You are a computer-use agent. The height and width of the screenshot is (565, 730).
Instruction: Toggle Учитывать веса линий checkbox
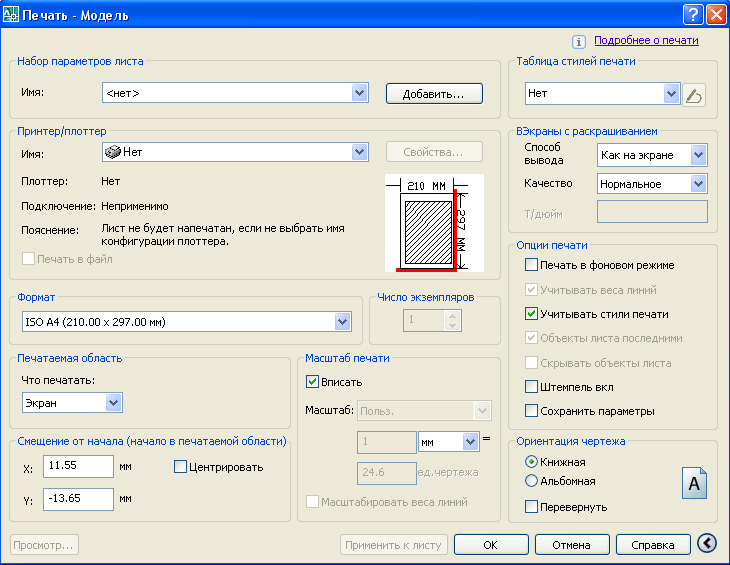531,289
